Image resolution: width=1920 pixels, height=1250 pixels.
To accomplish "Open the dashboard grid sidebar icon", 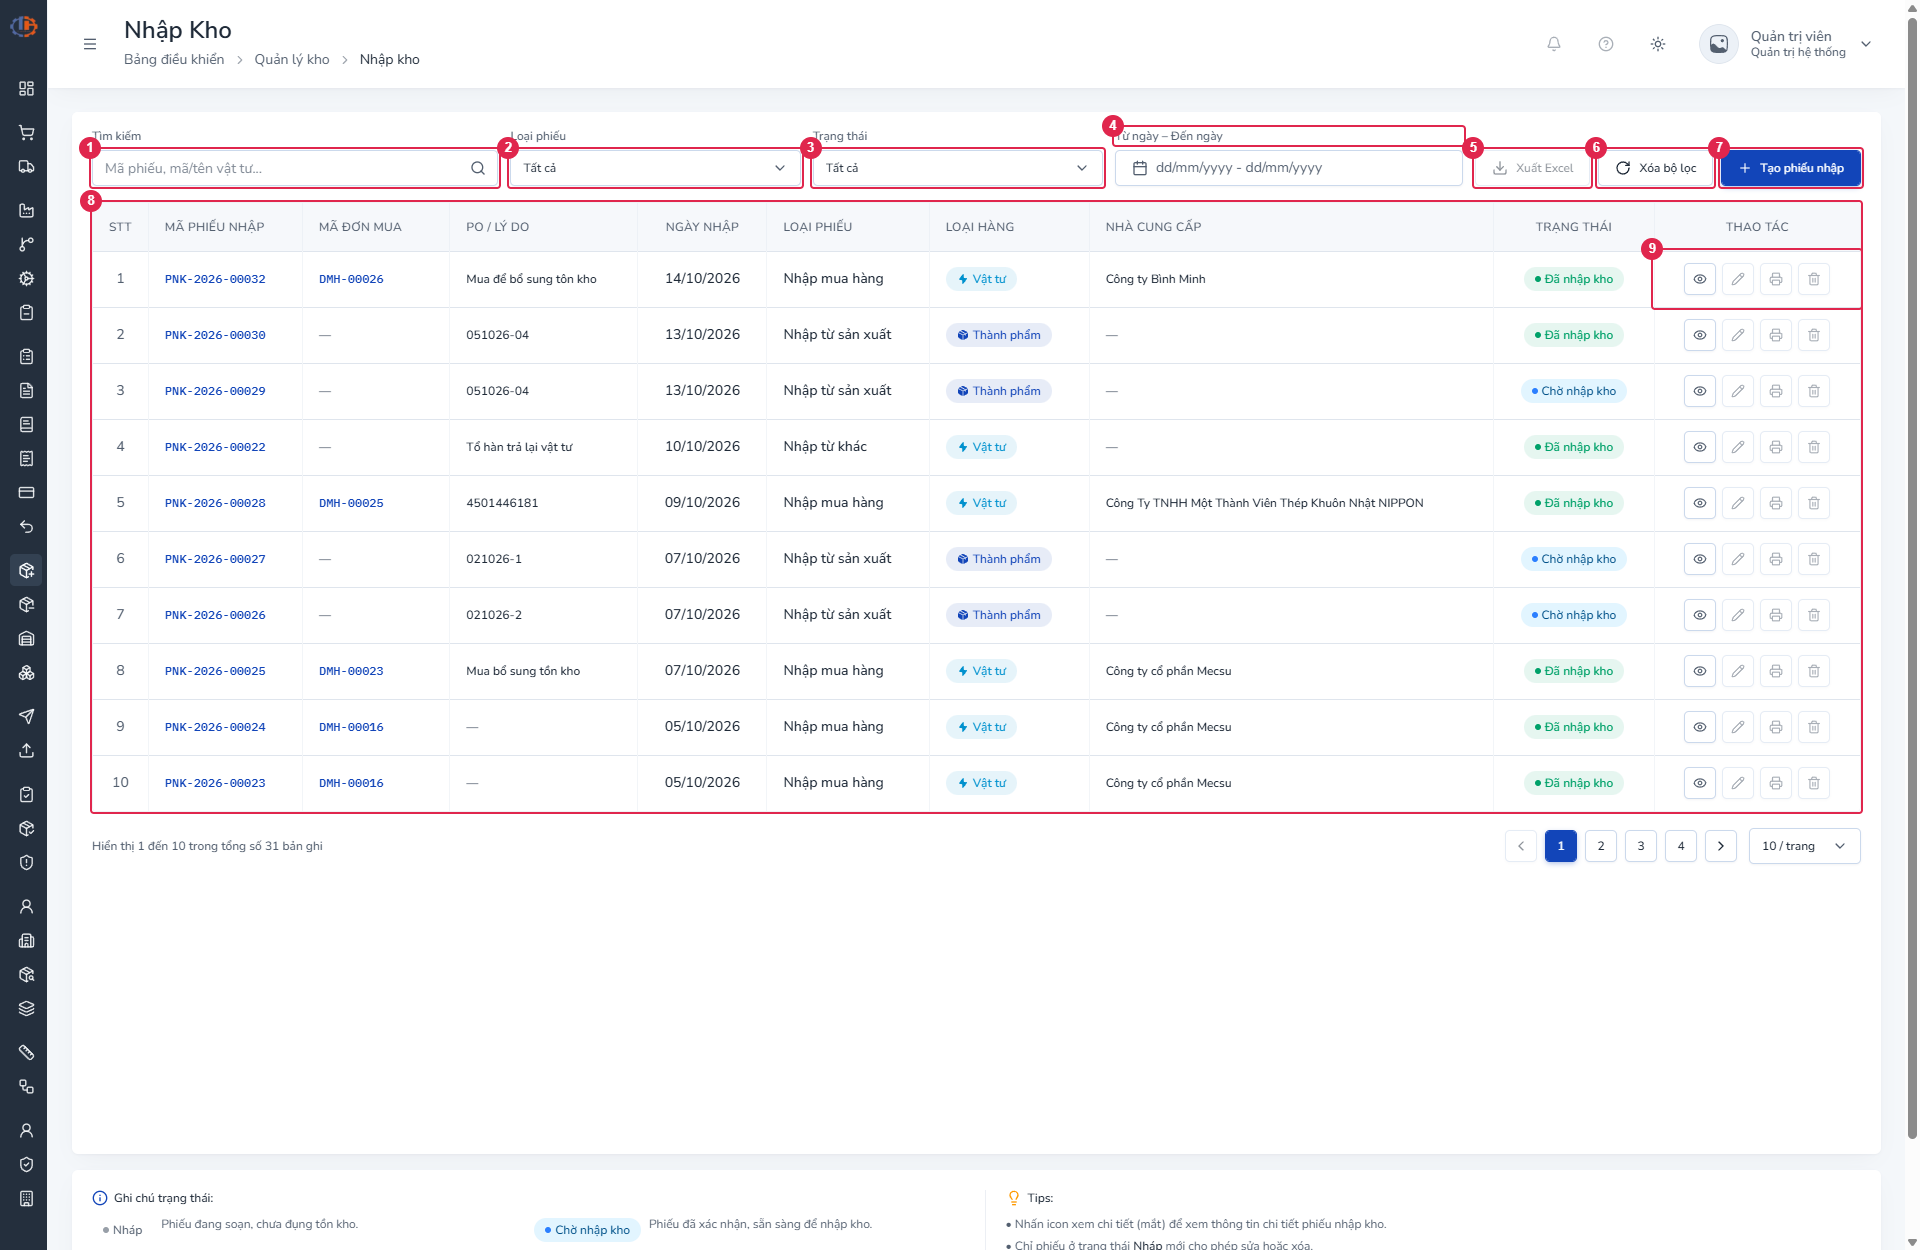I will (27, 89).
